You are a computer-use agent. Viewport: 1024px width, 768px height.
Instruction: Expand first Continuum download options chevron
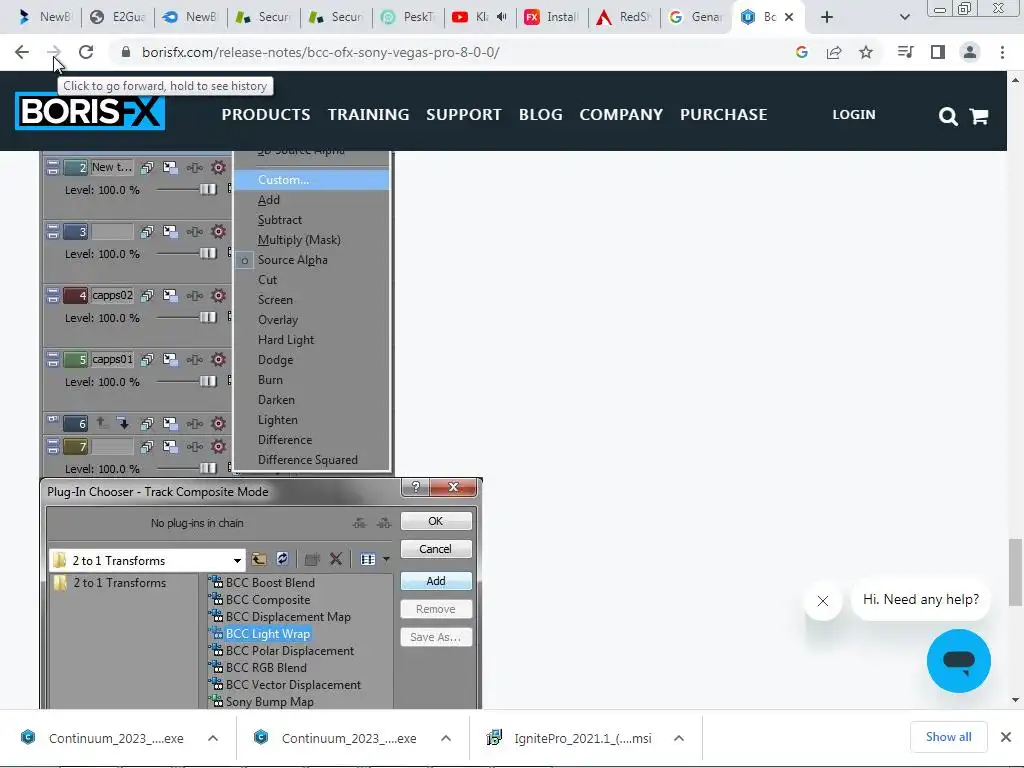(213, 739)
